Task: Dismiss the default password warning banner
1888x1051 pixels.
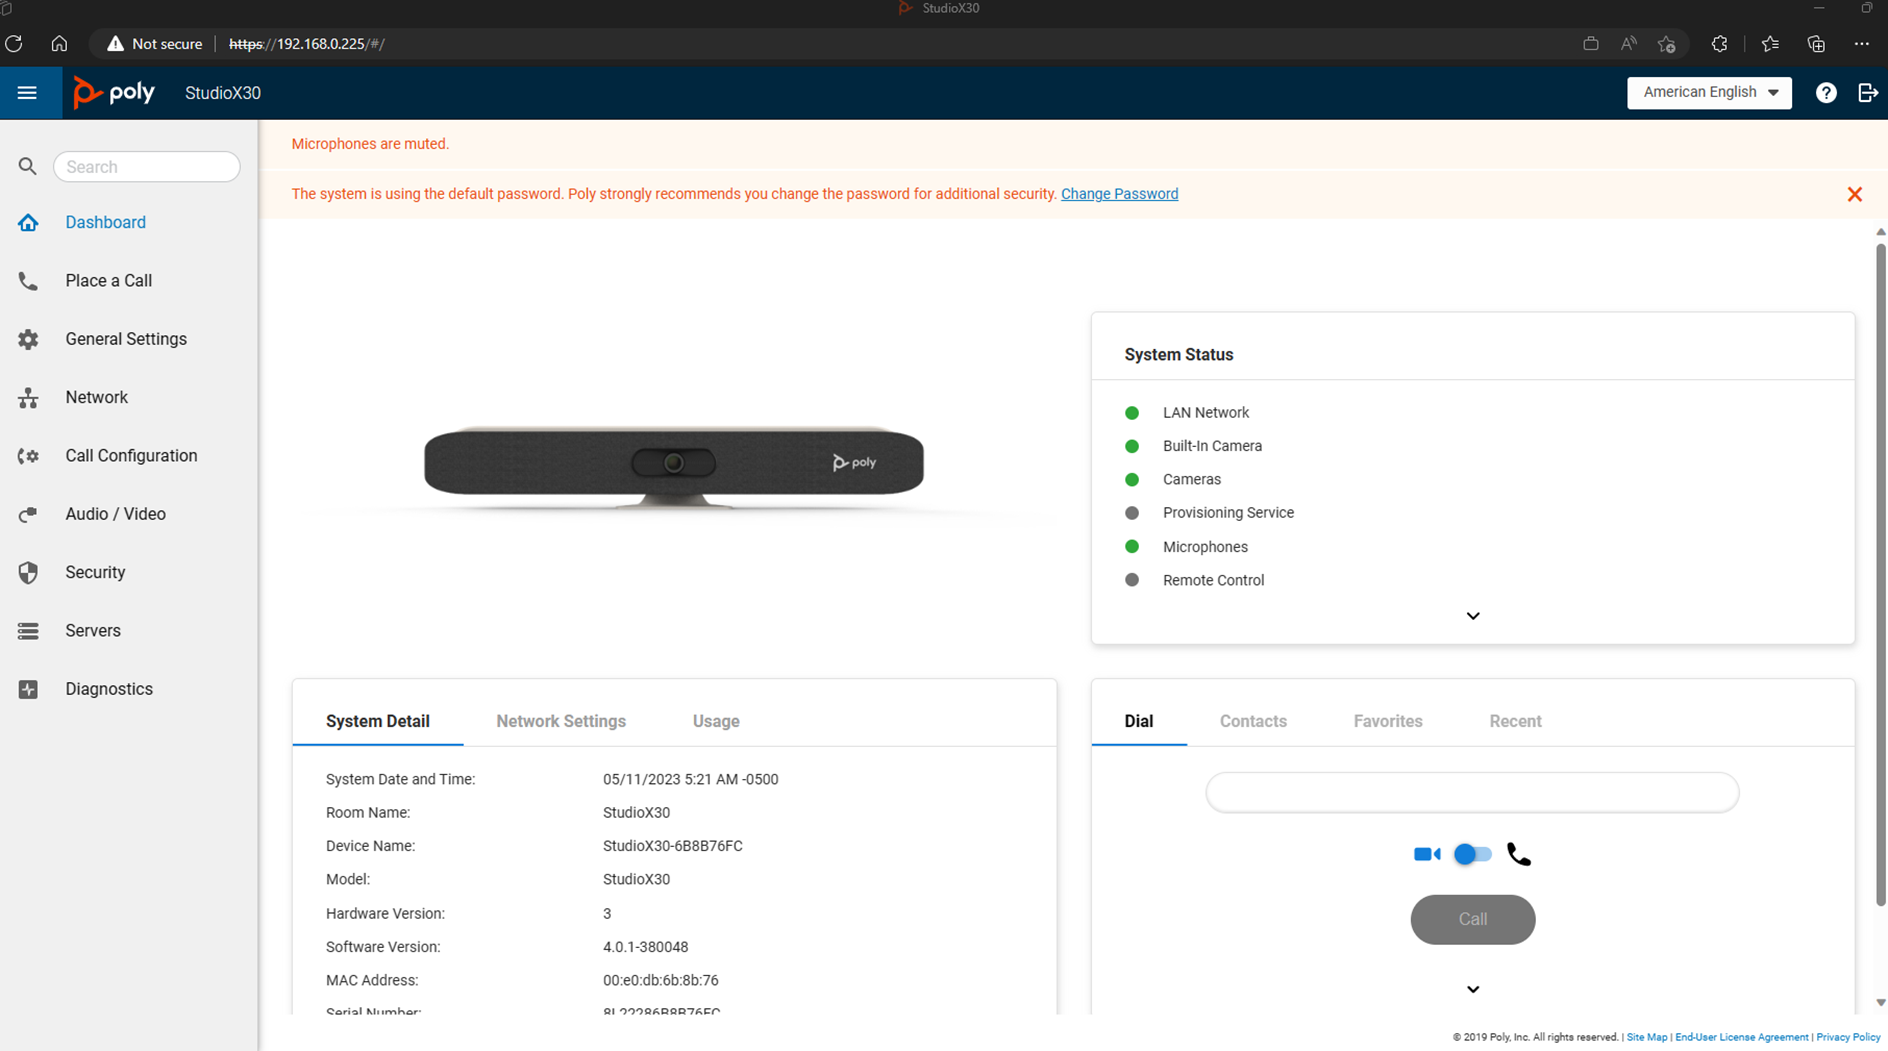Action: click(1854, 194)
